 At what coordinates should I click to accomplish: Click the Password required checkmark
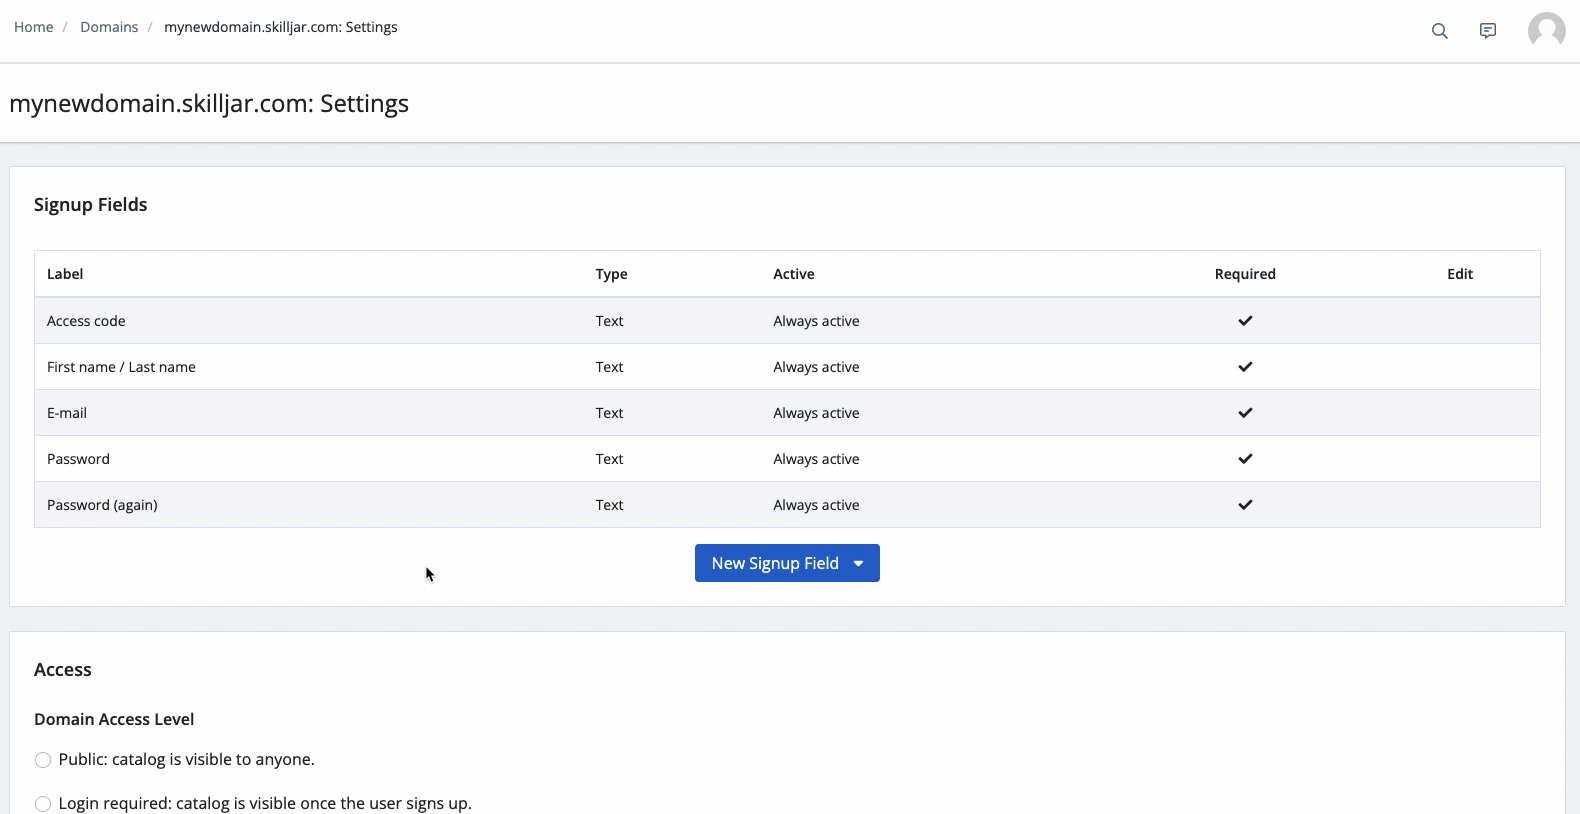point(1245,459)
